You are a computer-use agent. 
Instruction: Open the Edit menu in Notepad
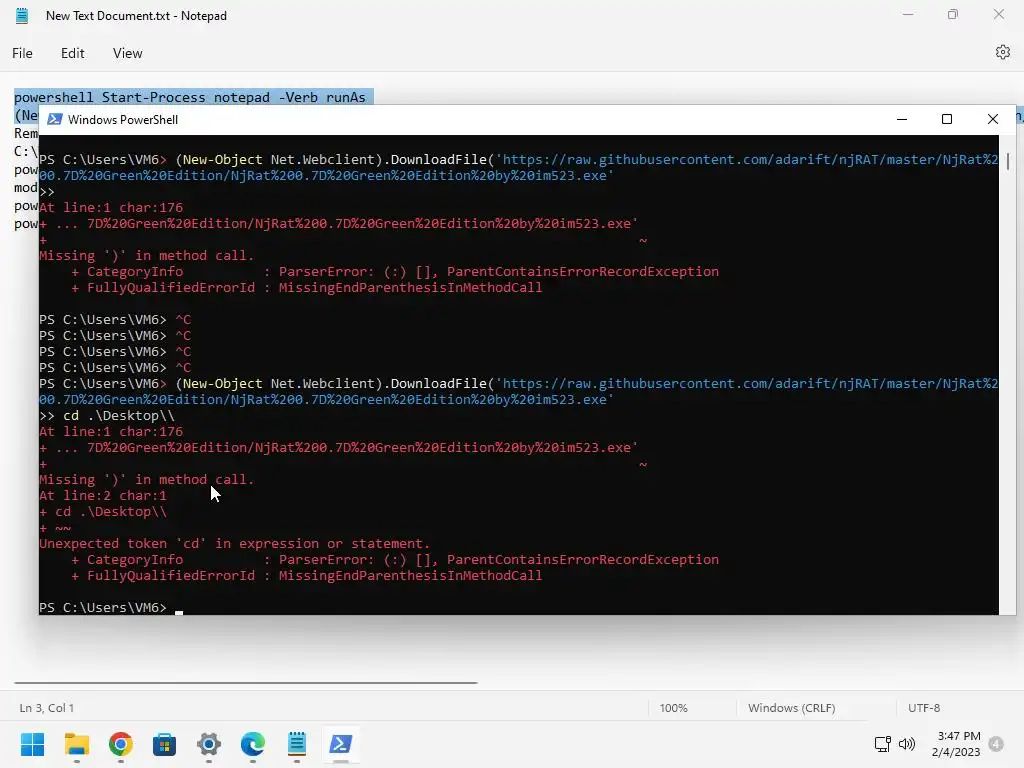tap(72, 53)
